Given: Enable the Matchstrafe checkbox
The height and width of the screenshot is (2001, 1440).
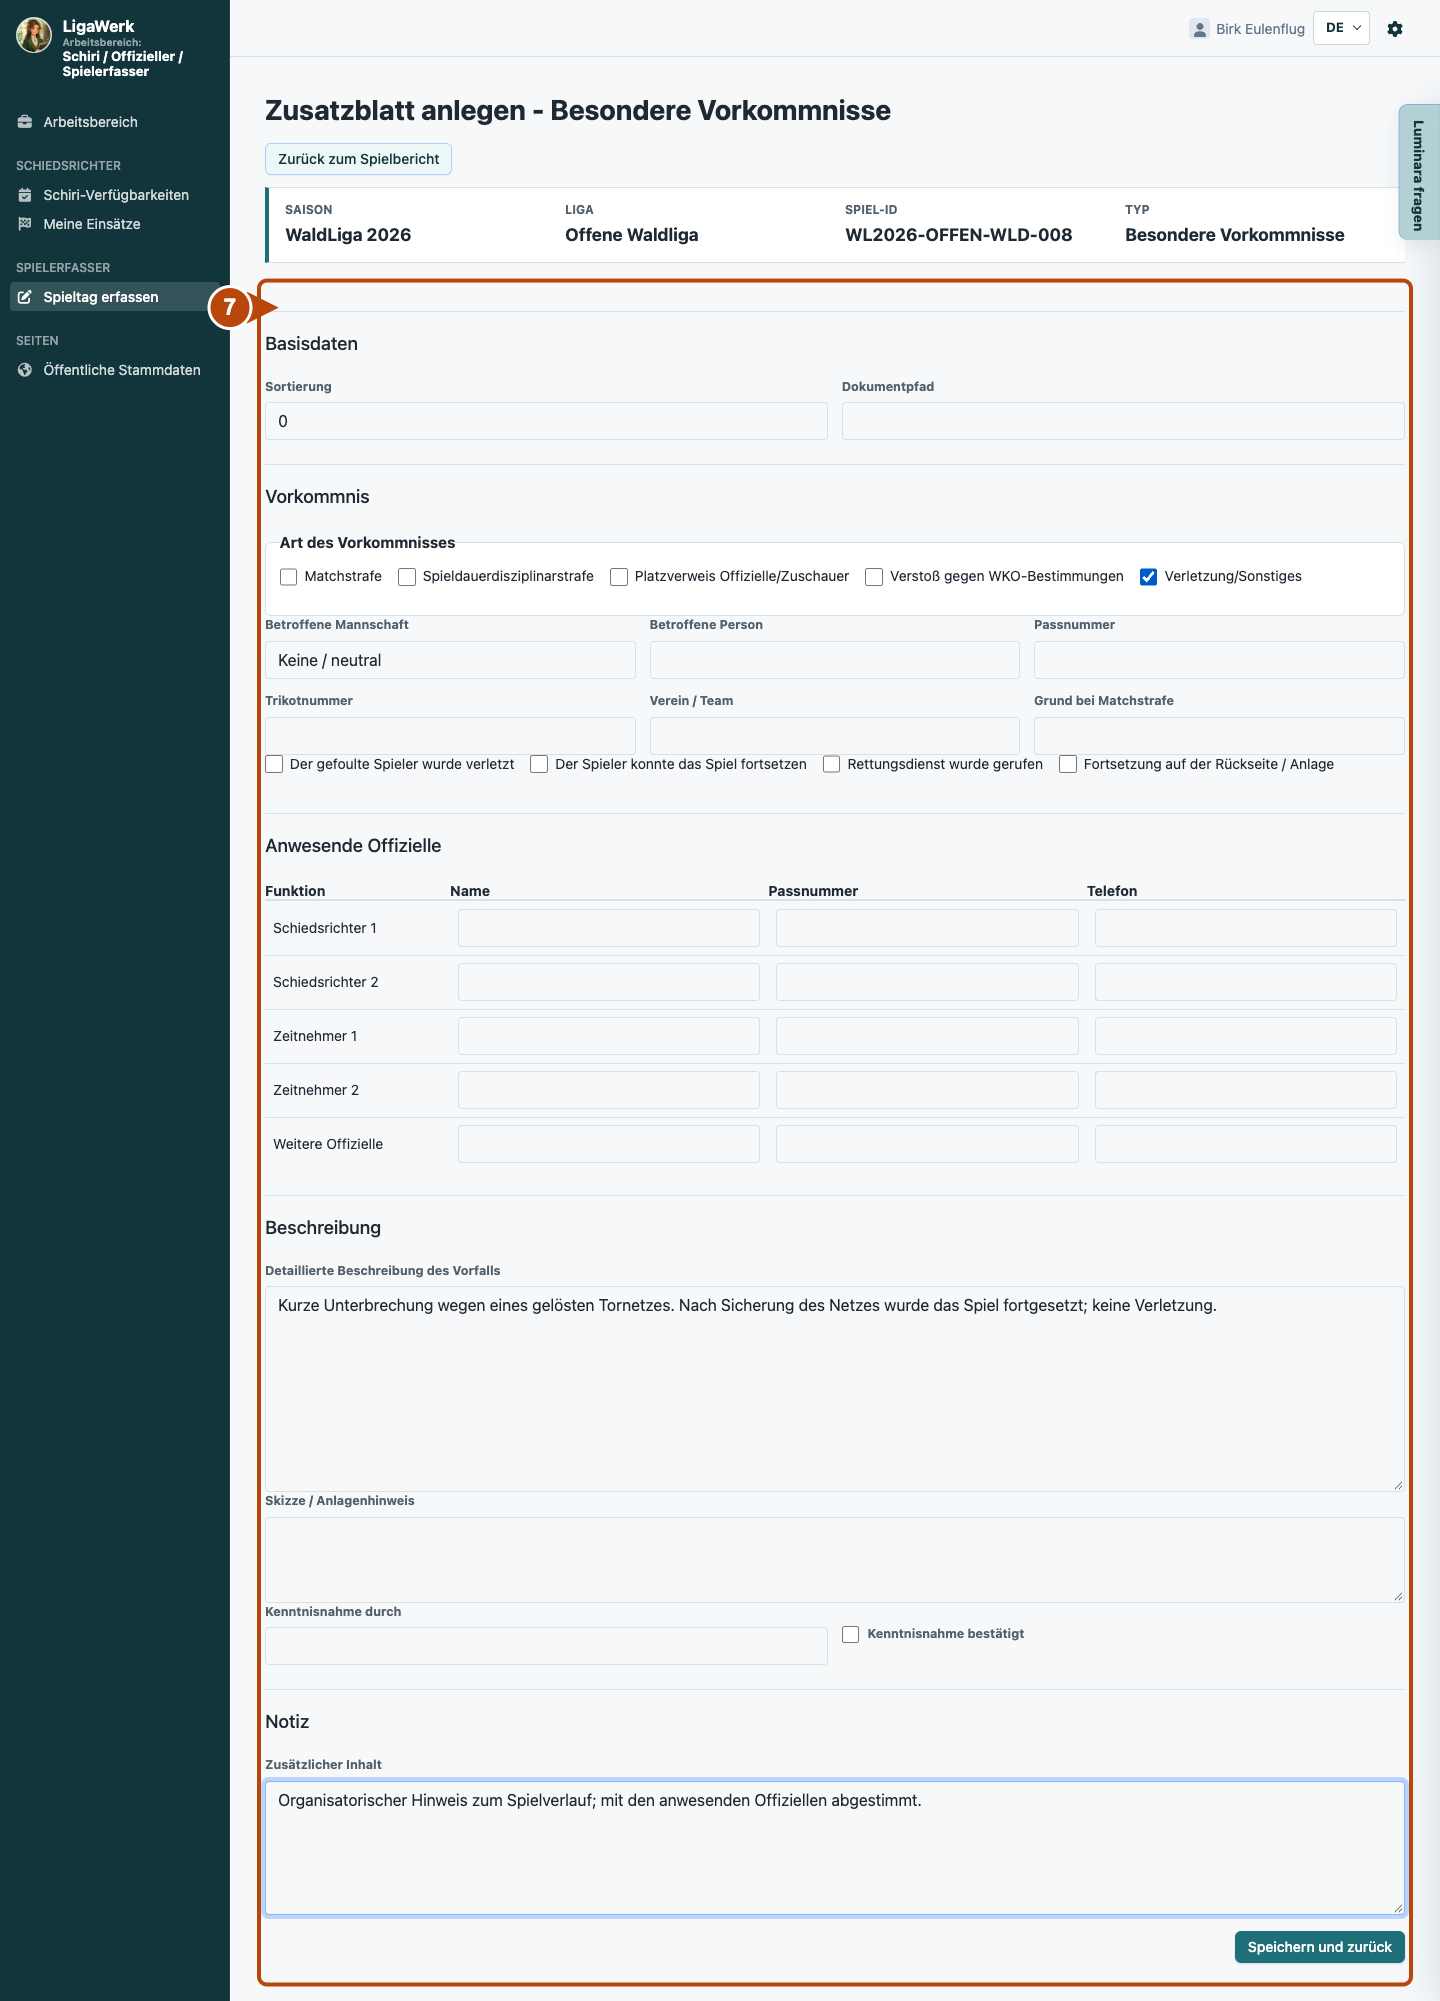Looking at the screenshot, I should pos(289,577).
